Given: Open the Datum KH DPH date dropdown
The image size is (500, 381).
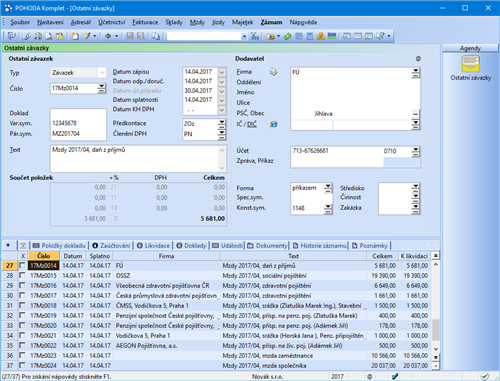Looking at the screenshot, I should 222,110.
